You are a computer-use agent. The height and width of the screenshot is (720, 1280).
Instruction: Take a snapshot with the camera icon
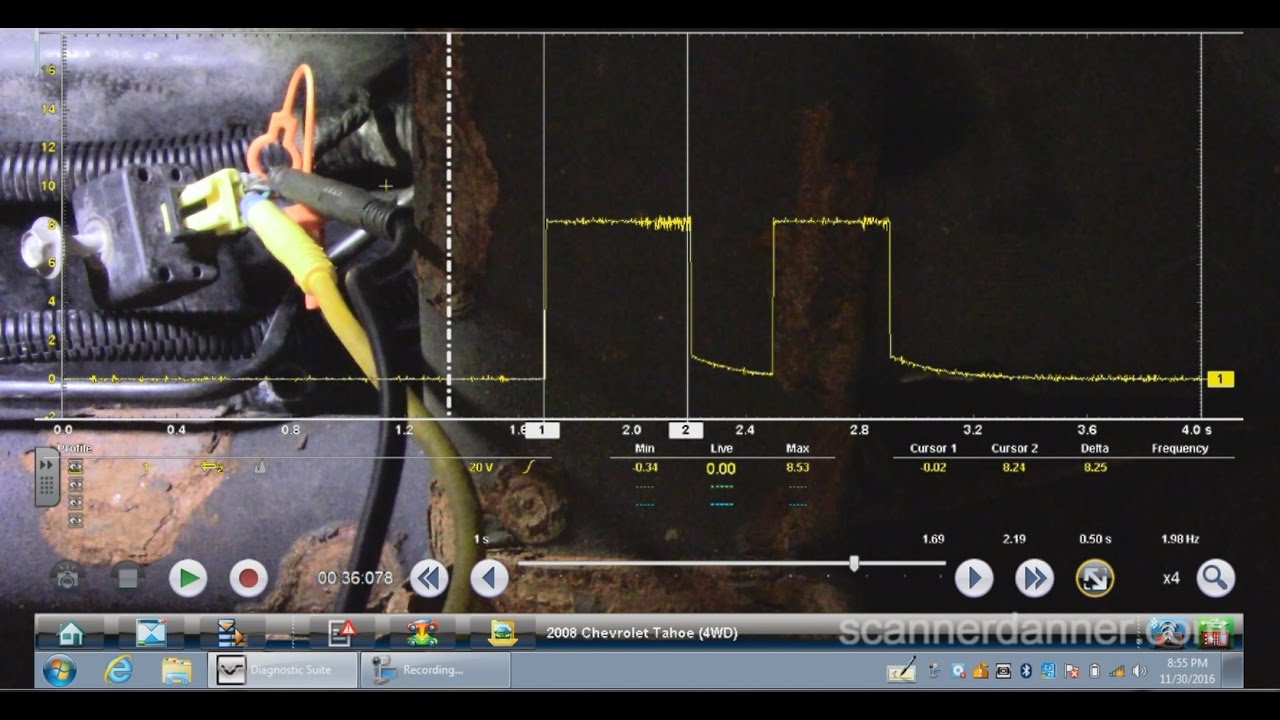click(68, 578)
